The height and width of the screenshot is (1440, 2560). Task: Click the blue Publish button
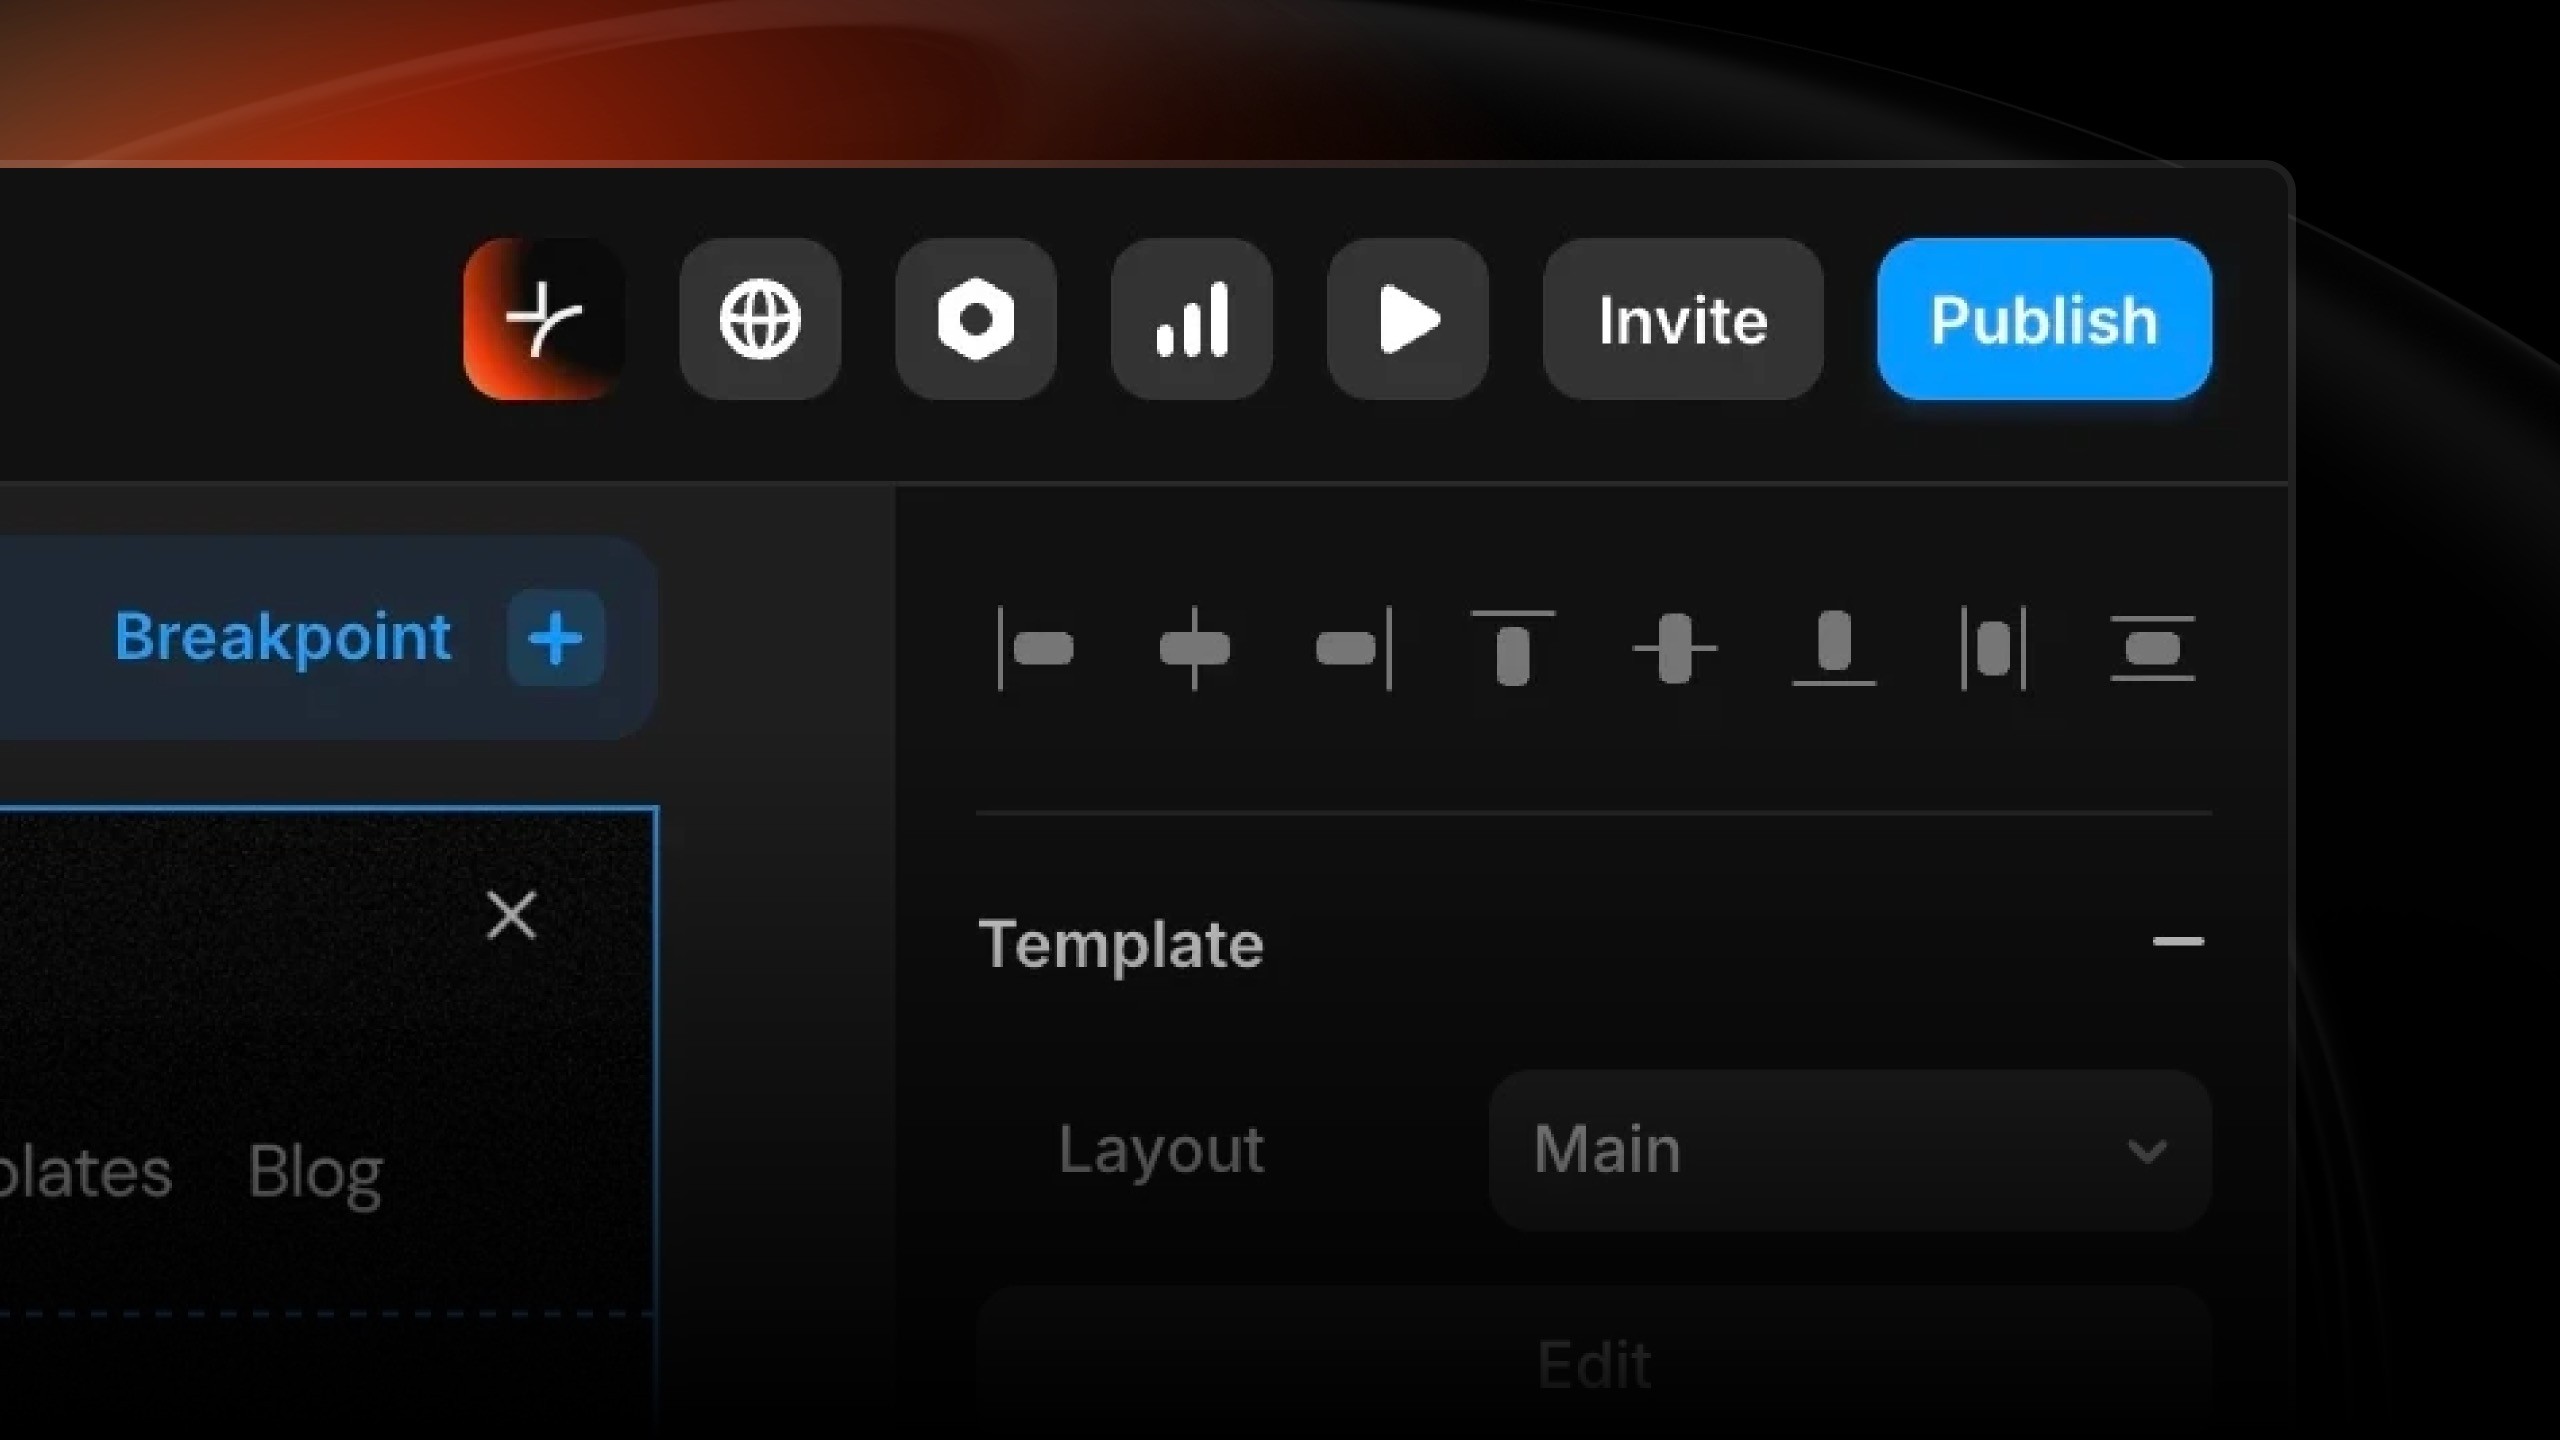coord(2044,319)
